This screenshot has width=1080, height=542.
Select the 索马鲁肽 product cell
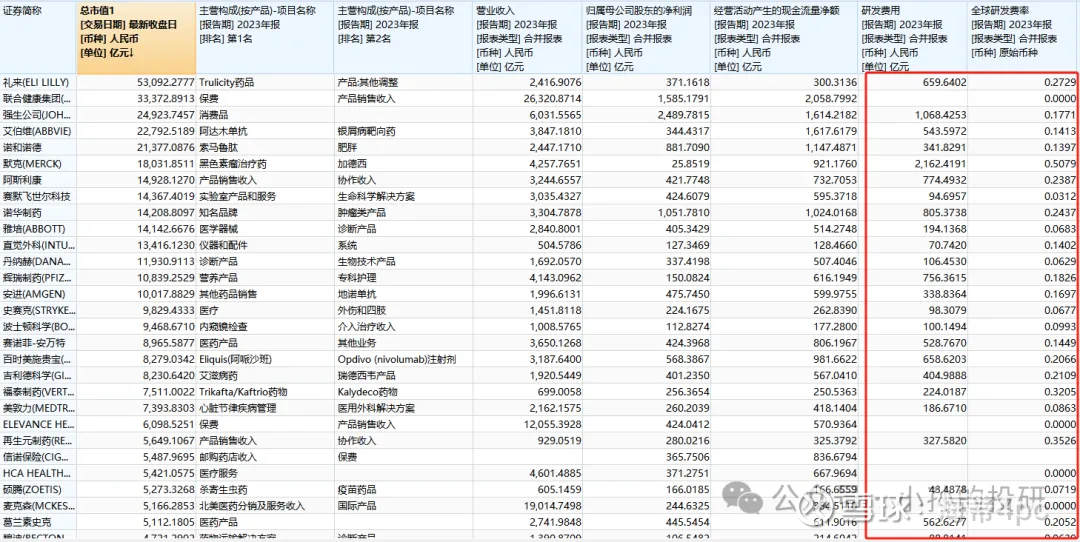217,147
